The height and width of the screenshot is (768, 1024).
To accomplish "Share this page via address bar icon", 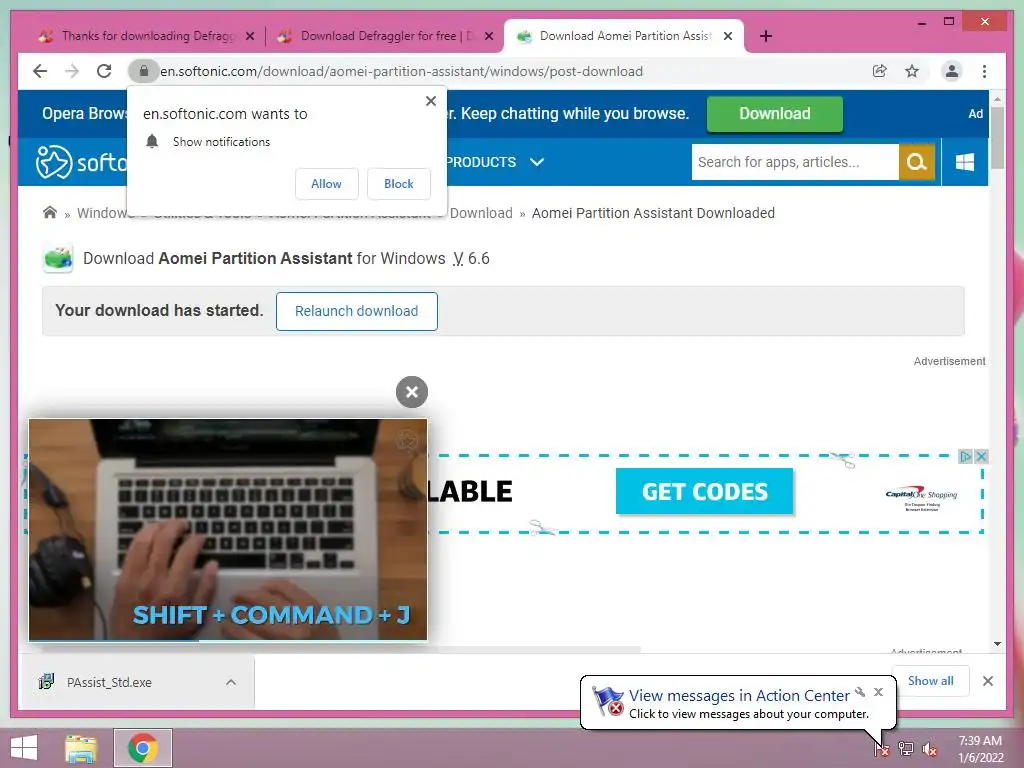I will coord(880,71).
